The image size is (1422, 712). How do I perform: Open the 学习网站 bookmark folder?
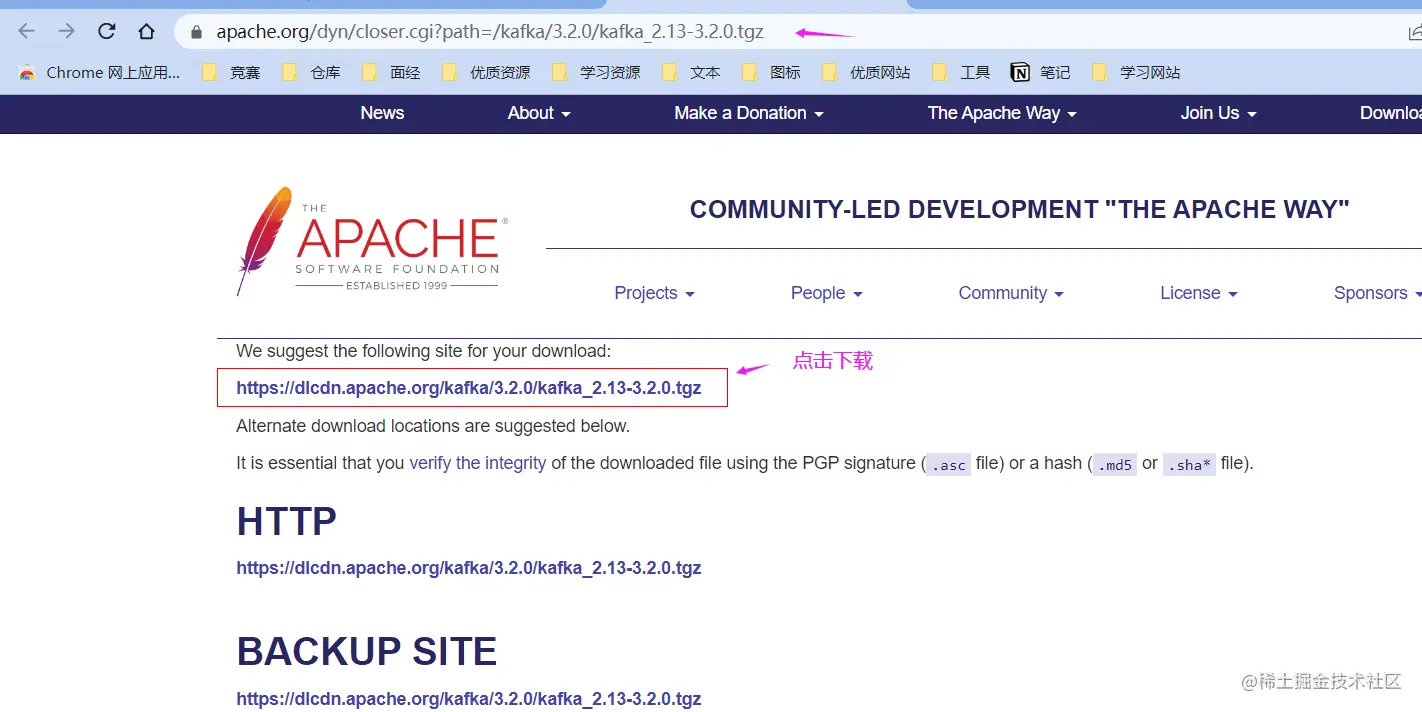[x=1136, y=72]
